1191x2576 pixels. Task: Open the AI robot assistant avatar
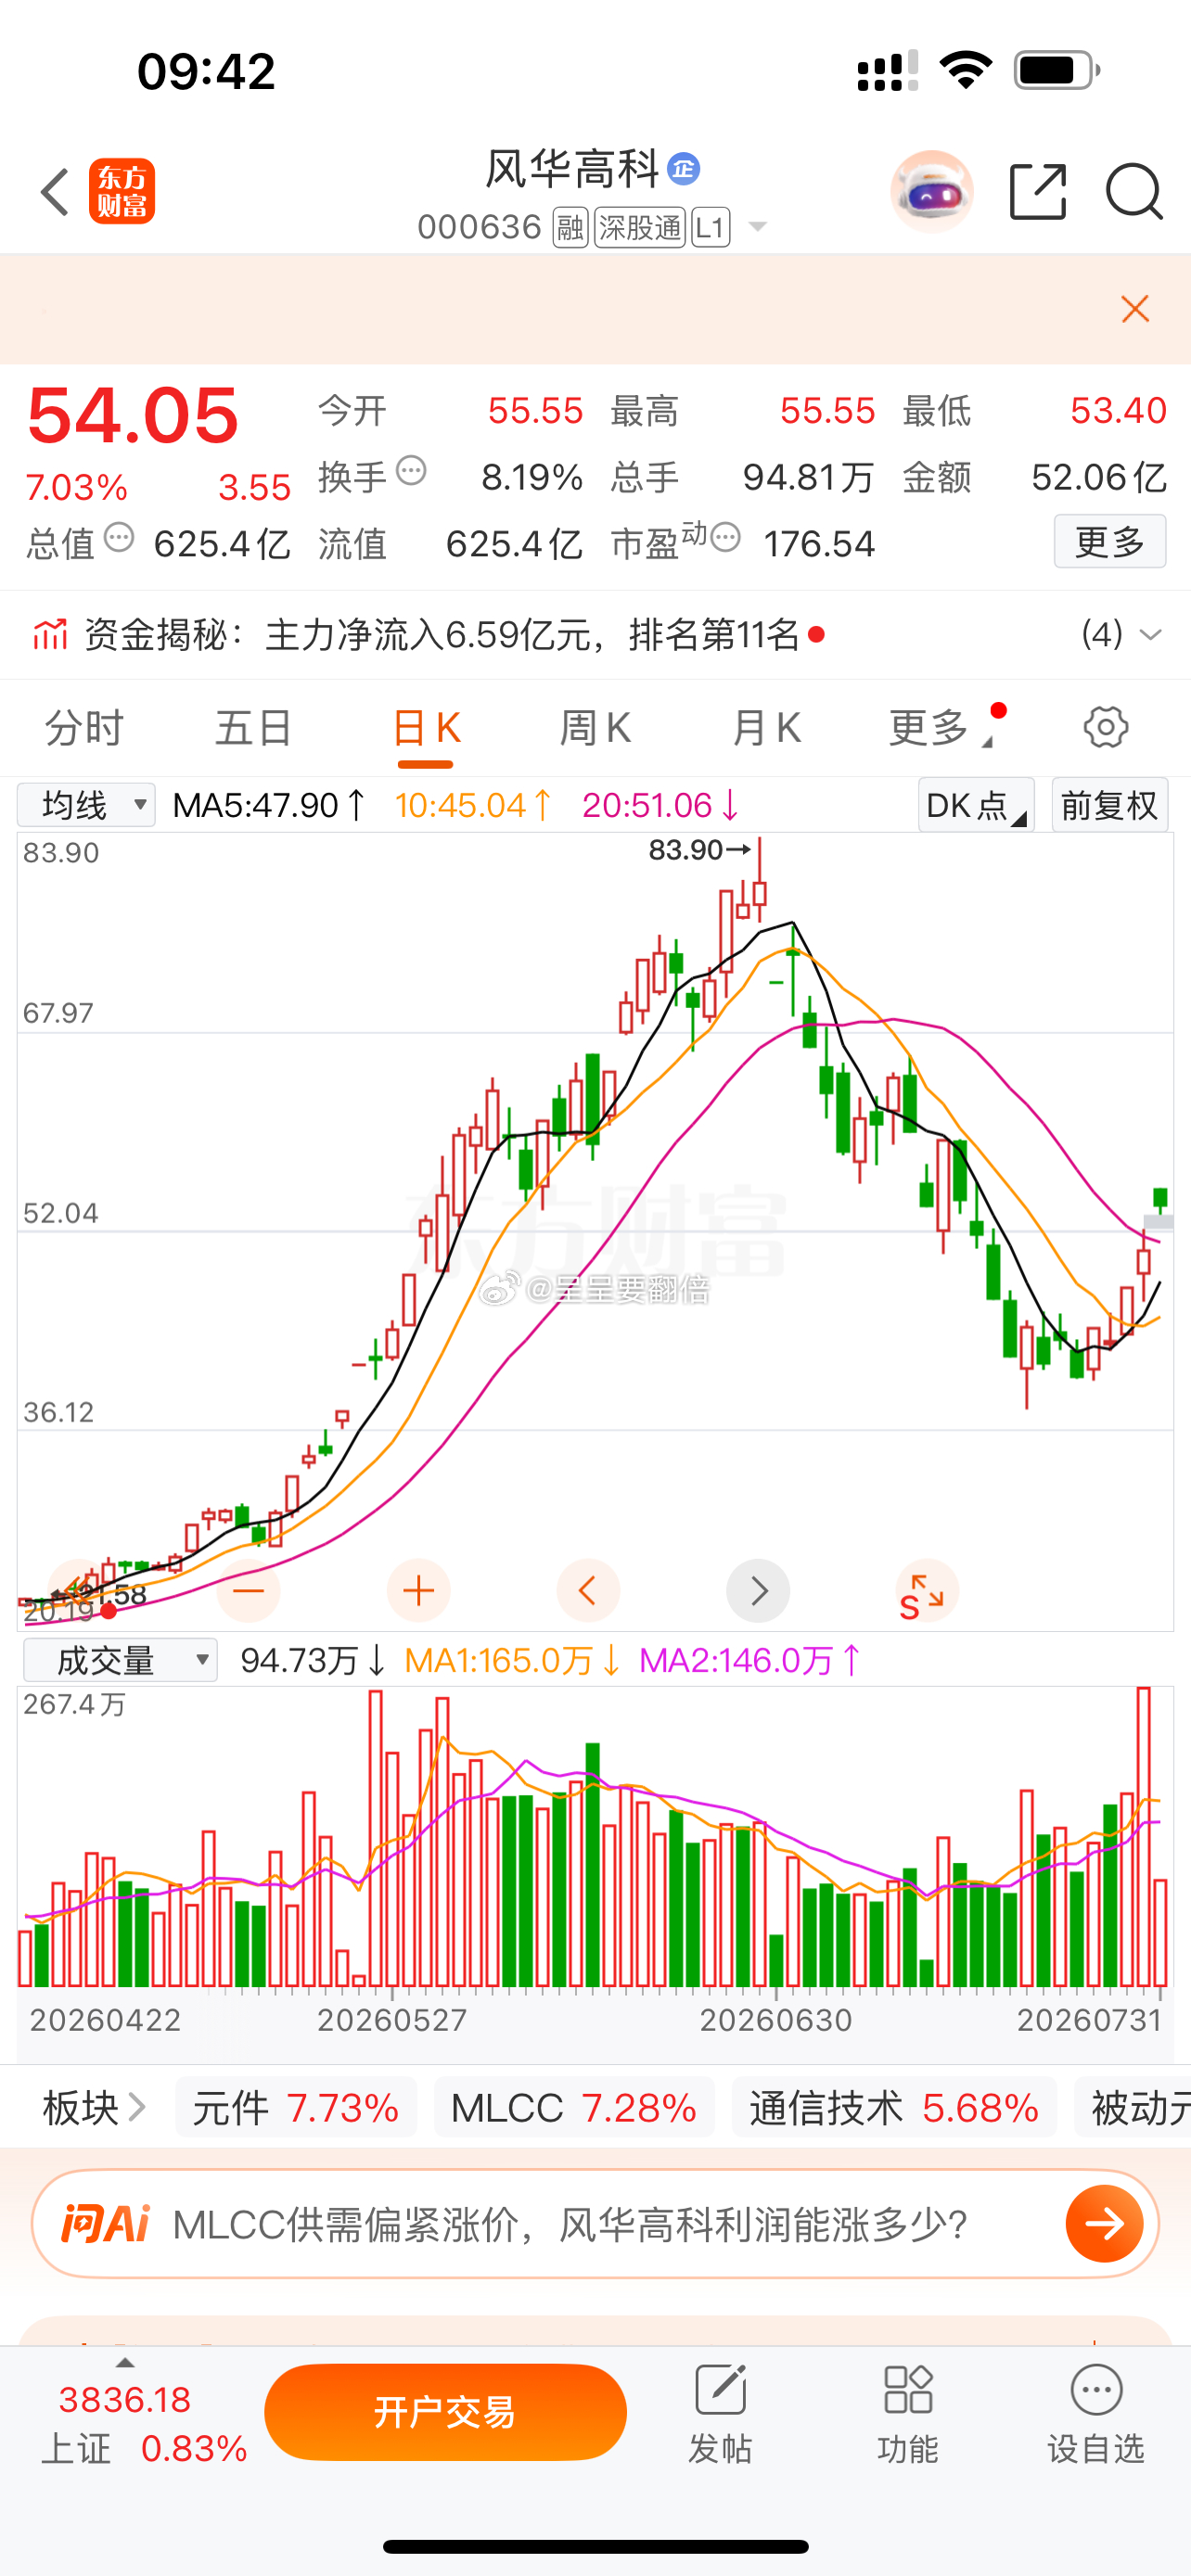pyautogui.click(x=931, y=191)
